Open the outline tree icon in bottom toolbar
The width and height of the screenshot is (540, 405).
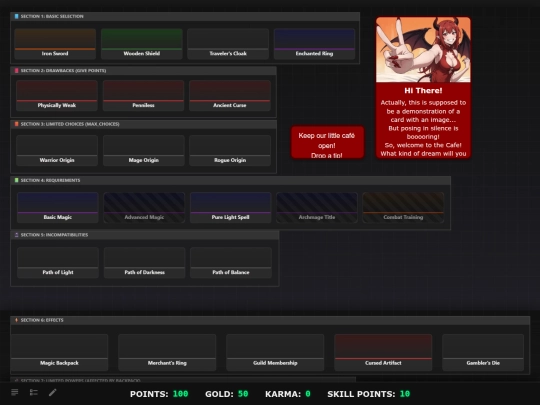pyautogui.click(x=33, y=392)
